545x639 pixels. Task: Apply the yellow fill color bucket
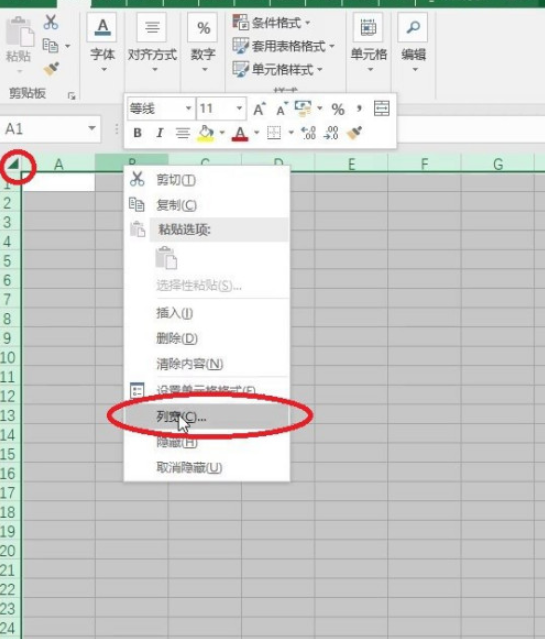pyautogui.click(x=206, y=133)
